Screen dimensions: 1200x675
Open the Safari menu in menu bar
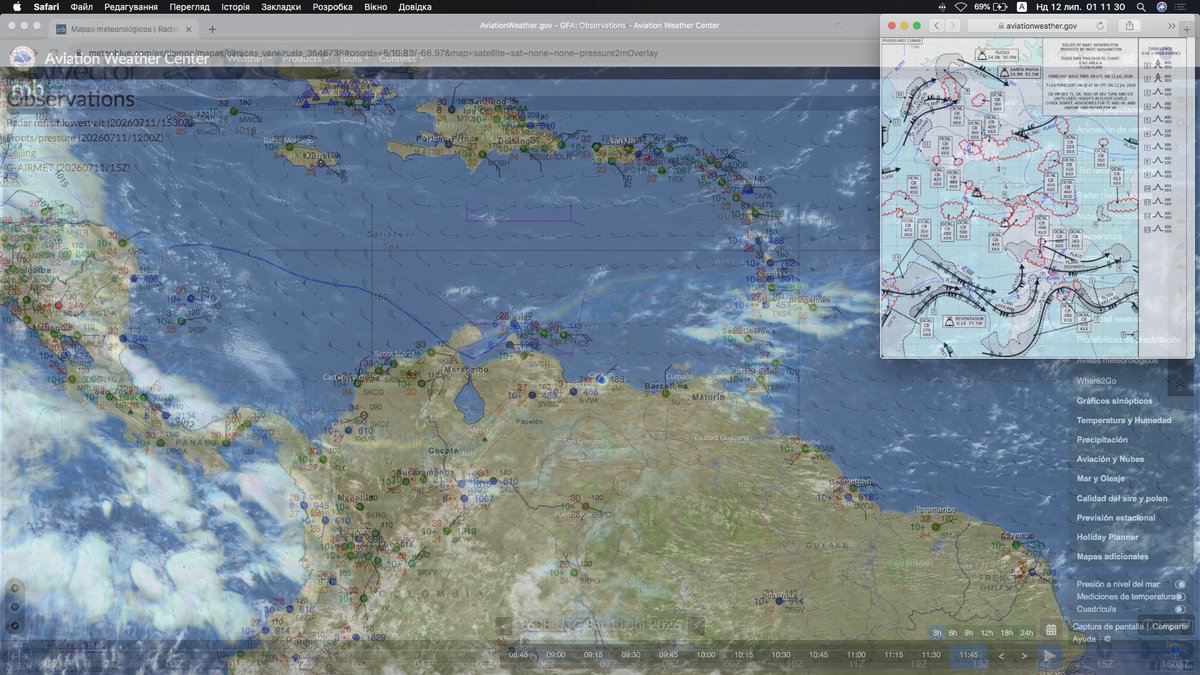[47, 6]
